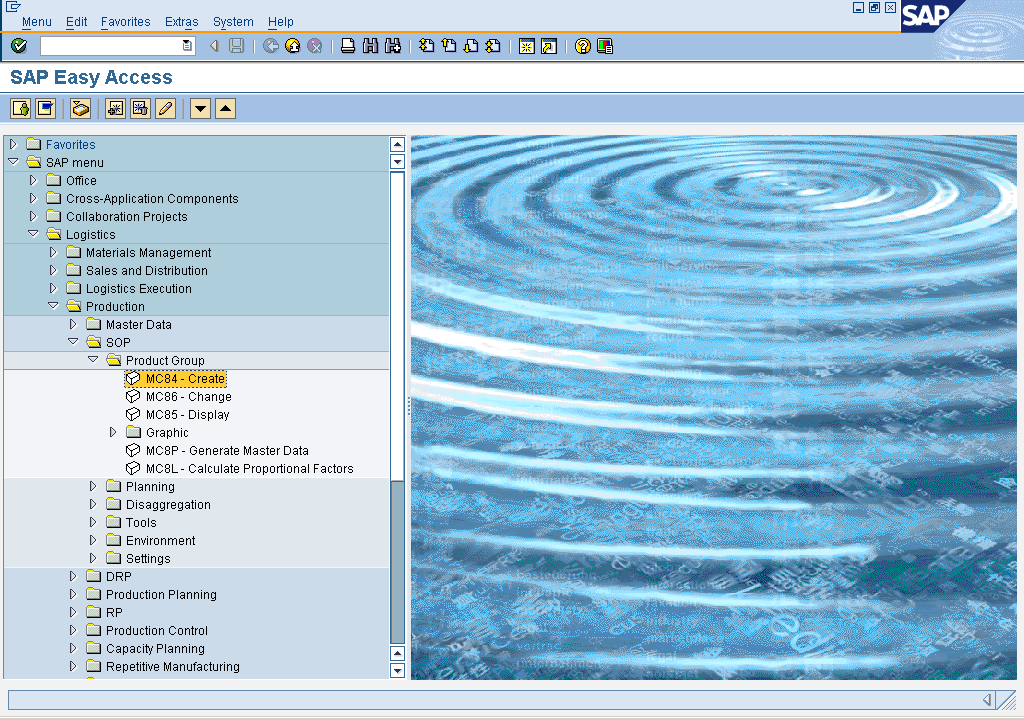
Task: Open the Favorites menu in menu bar
Action: pyautogui.click(x=125, y=22)
